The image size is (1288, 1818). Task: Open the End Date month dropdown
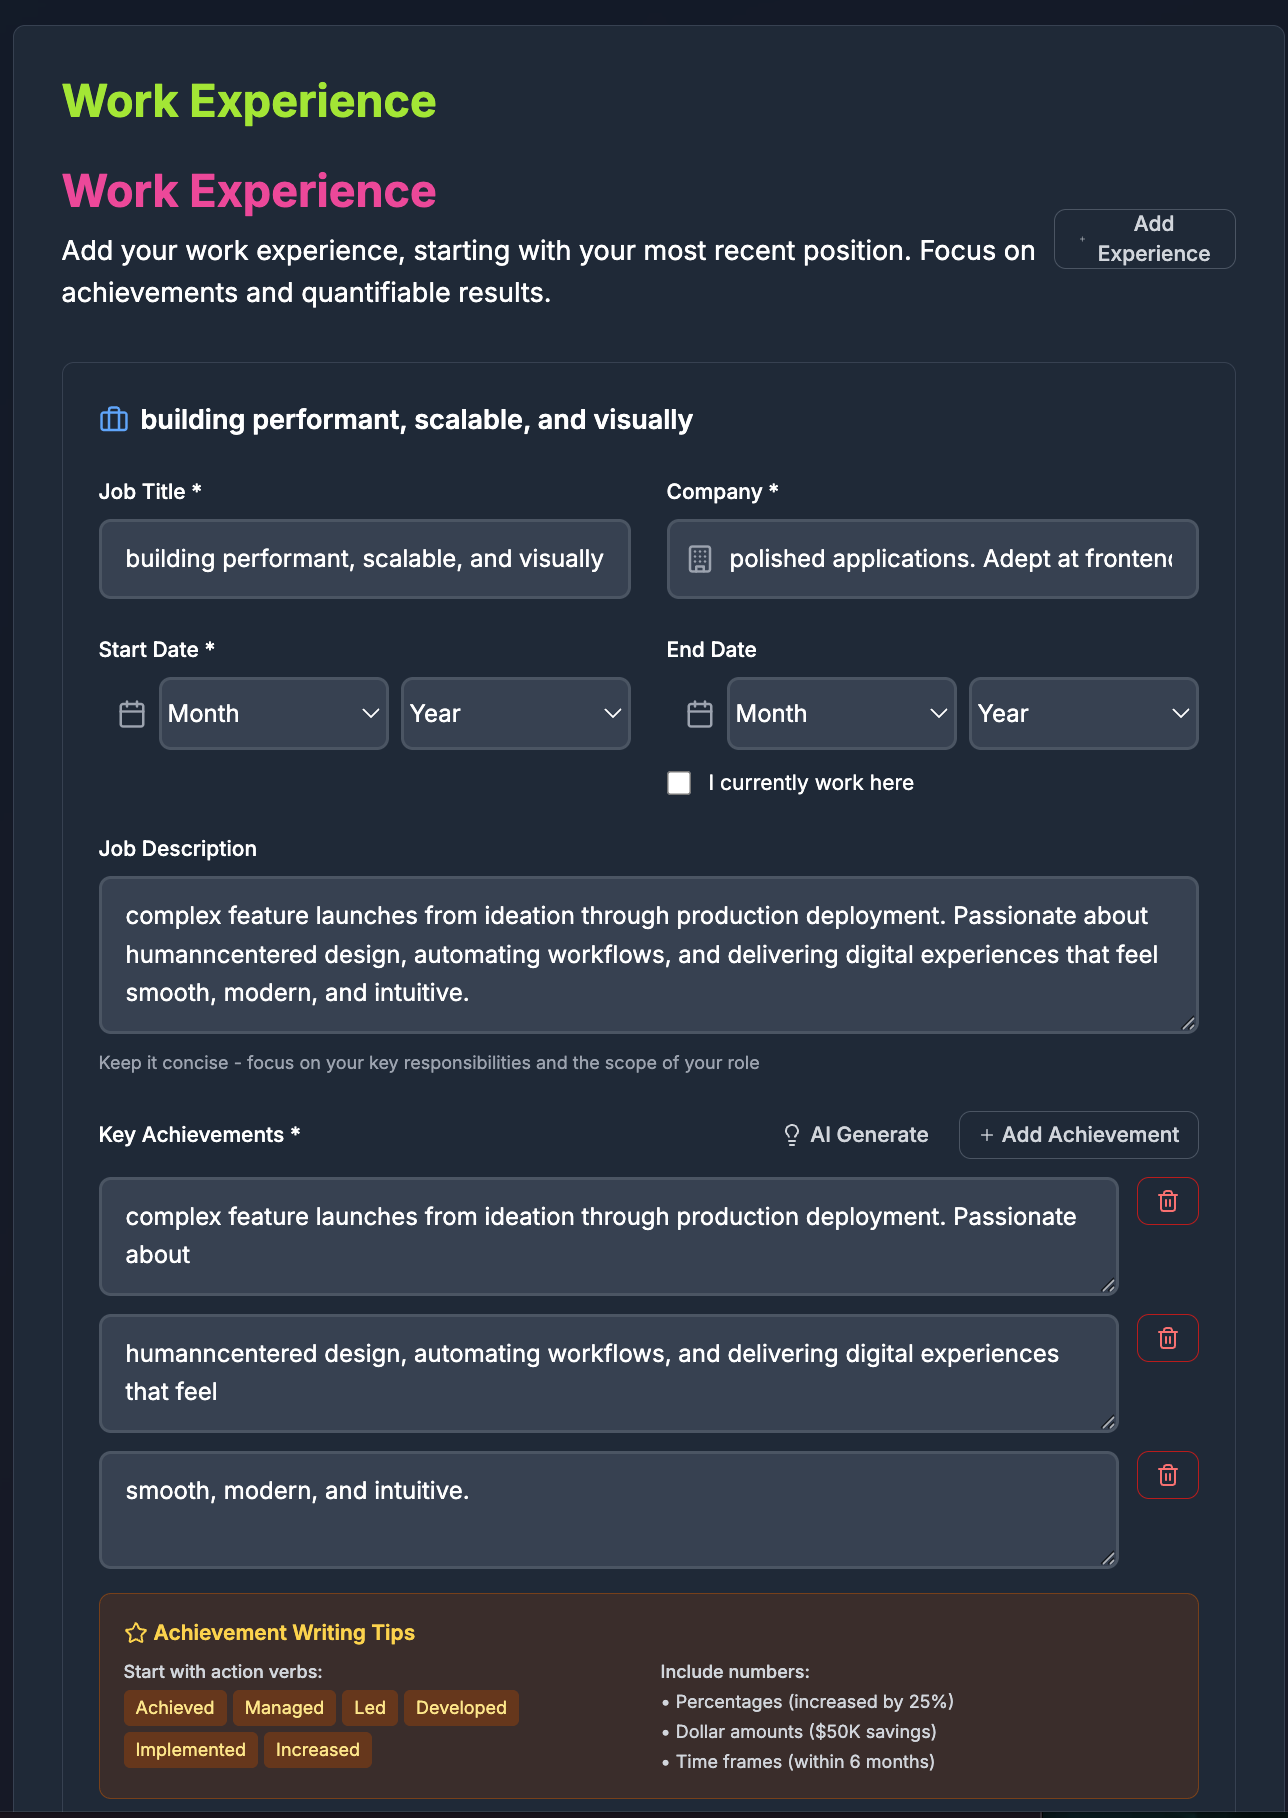click(x=841, y=713)
